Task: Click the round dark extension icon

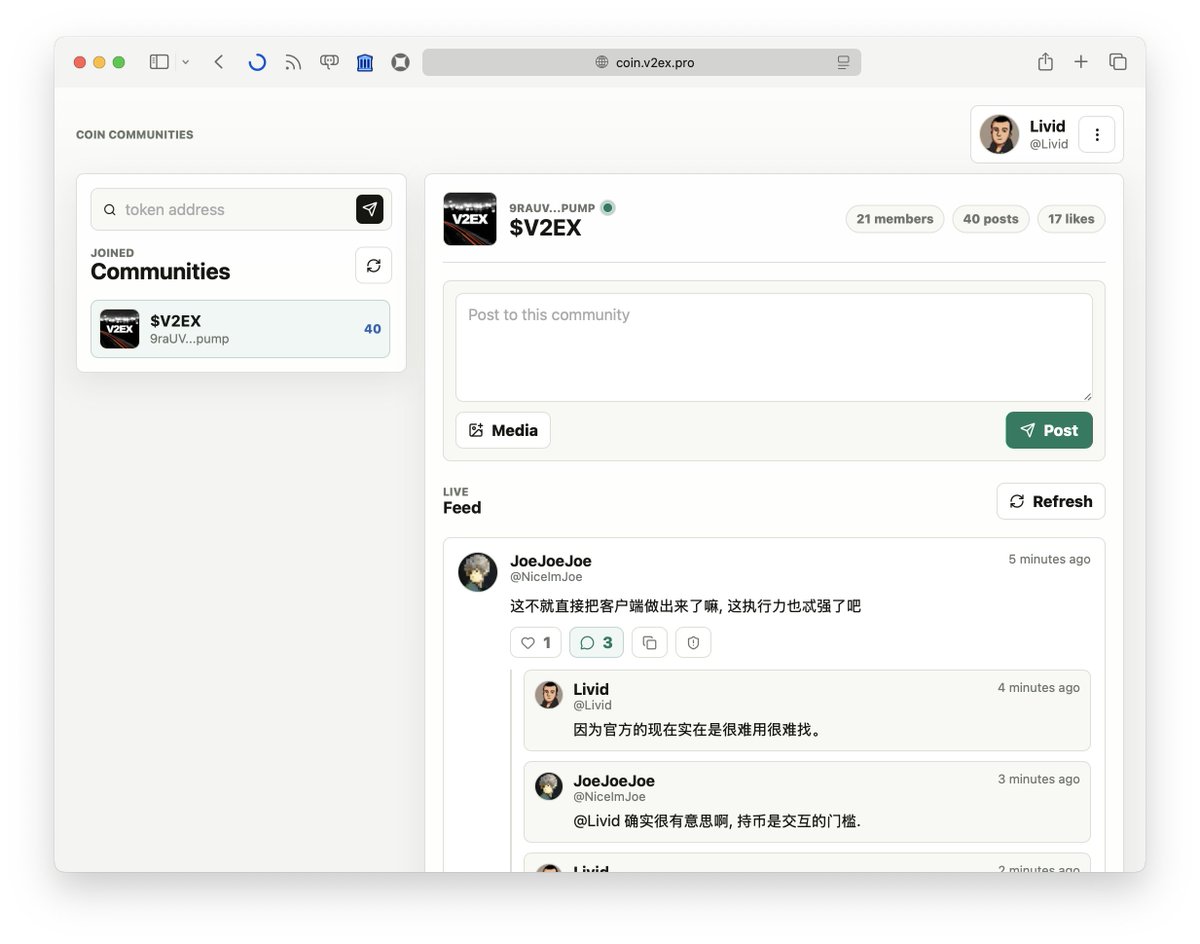Action: tap(401, 62)
